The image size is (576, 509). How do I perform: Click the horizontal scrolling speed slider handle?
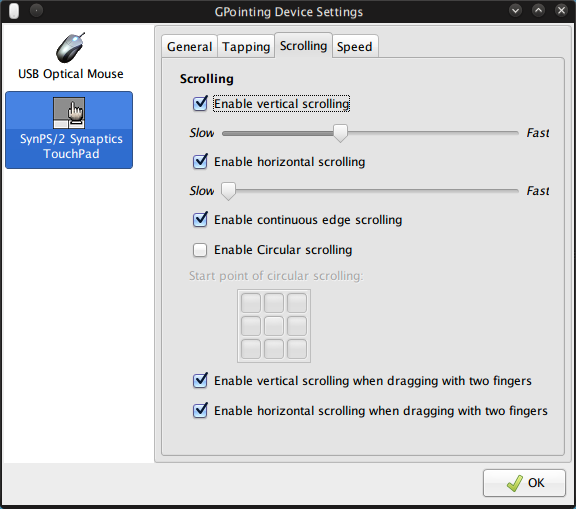[x=228, y=191]
